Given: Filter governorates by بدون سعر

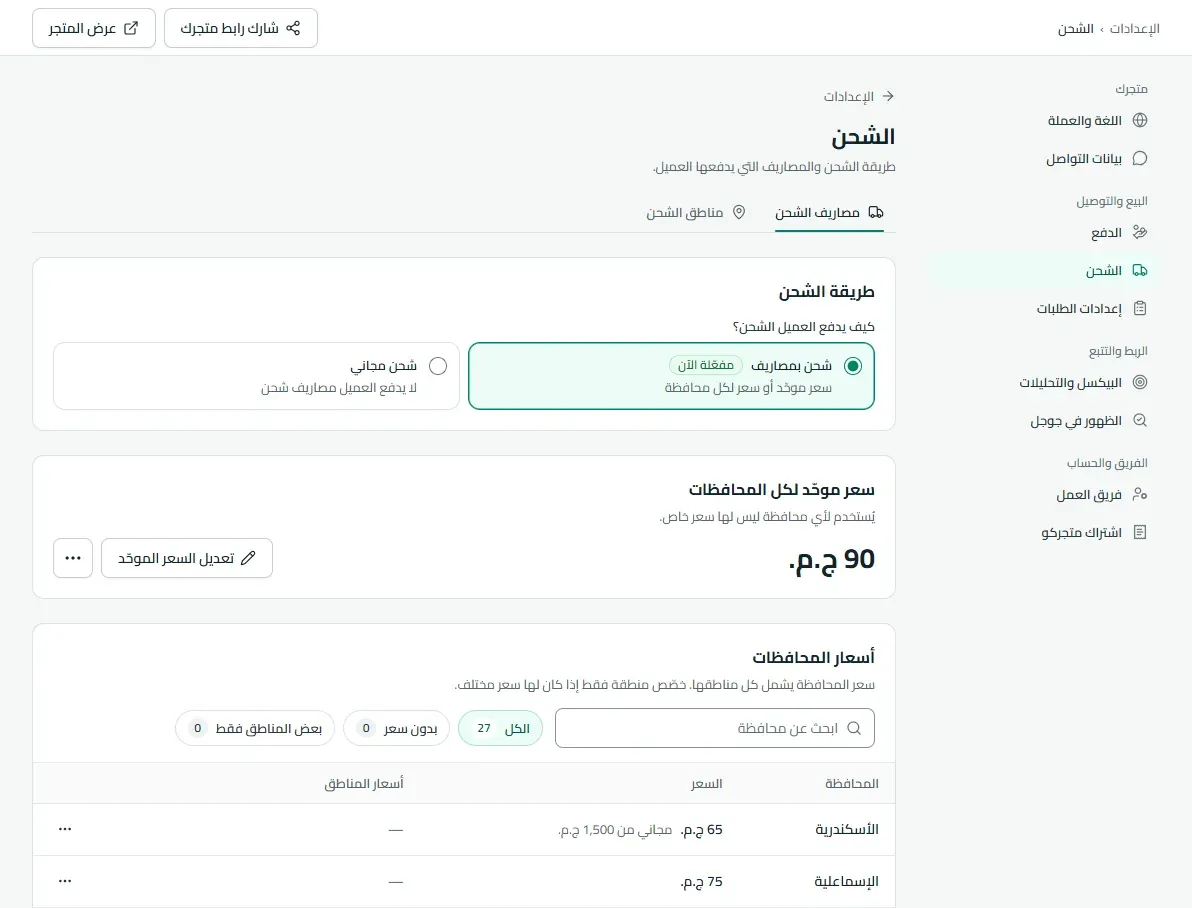Looking at the screenshot, I should tap(396, 729).
